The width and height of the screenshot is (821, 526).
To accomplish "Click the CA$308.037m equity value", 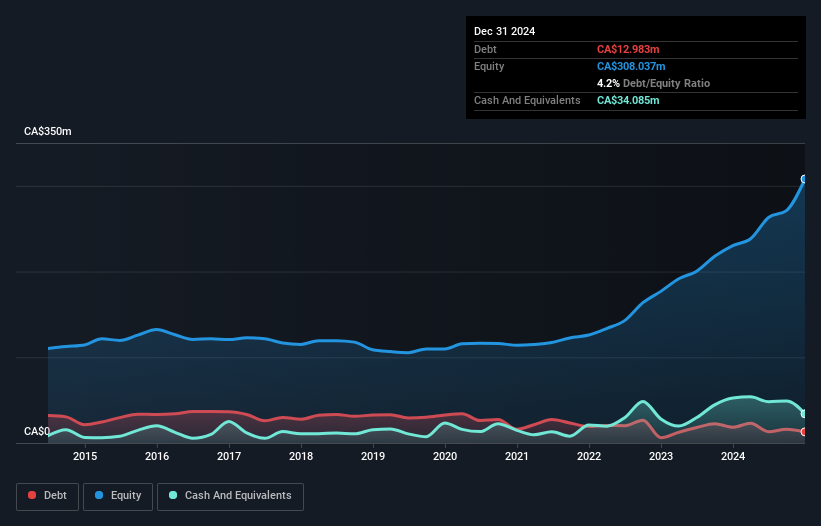I will (631, 66).
